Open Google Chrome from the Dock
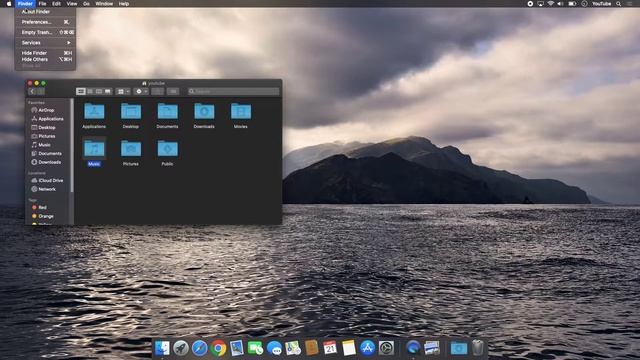Screen dimensions: 640x360 218,348
